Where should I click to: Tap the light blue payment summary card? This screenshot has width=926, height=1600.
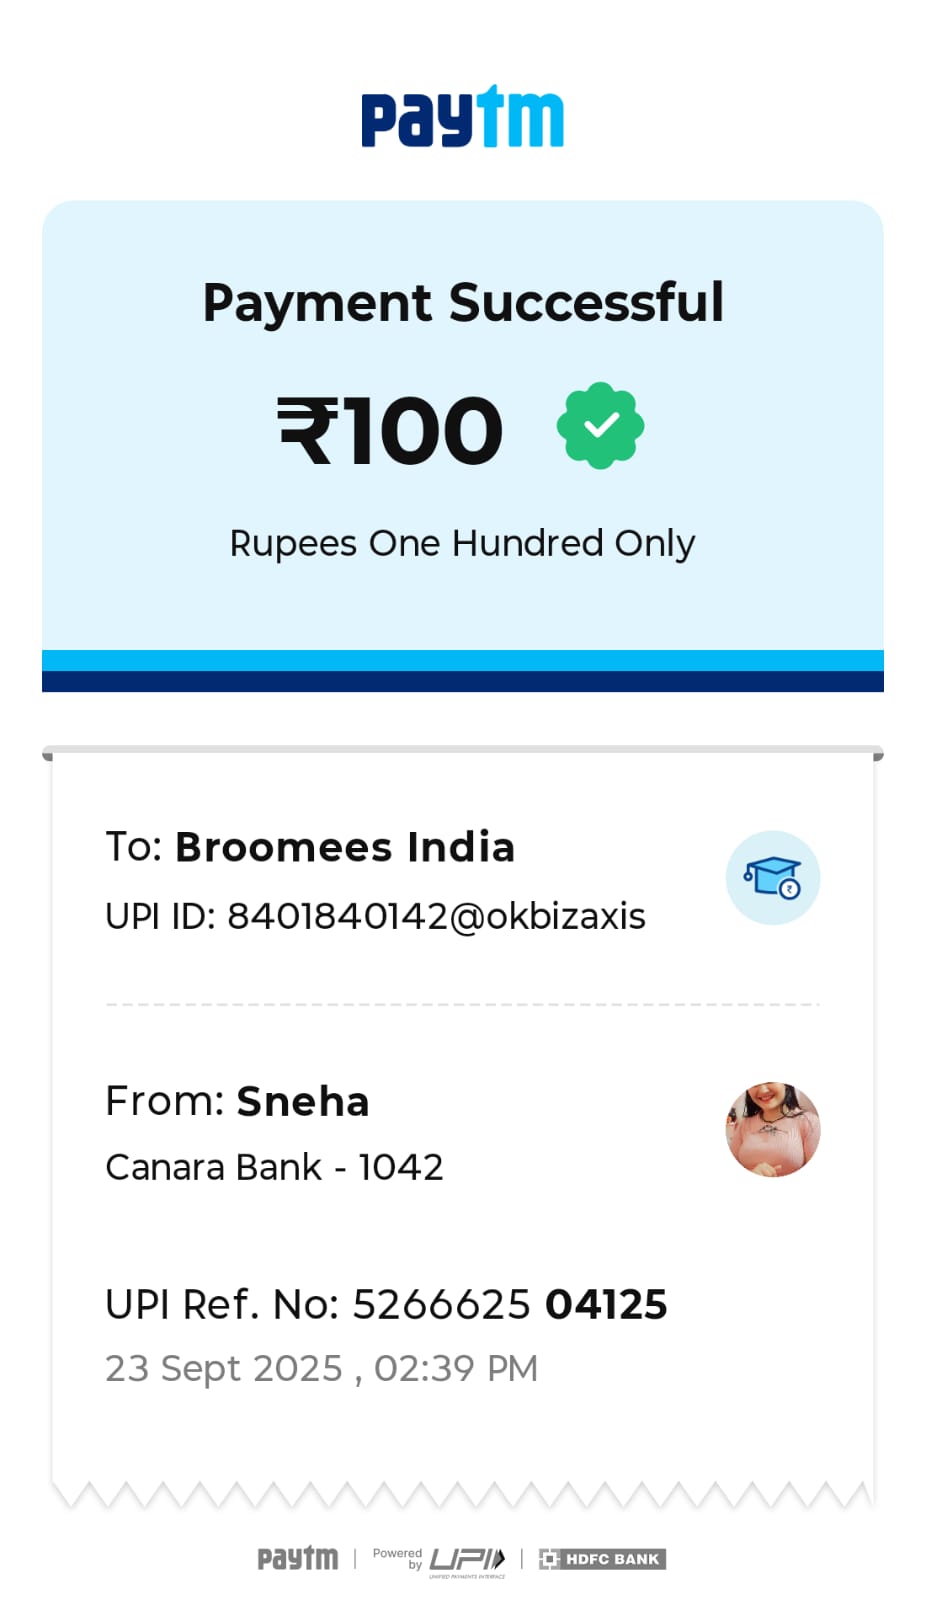[463, 425]
